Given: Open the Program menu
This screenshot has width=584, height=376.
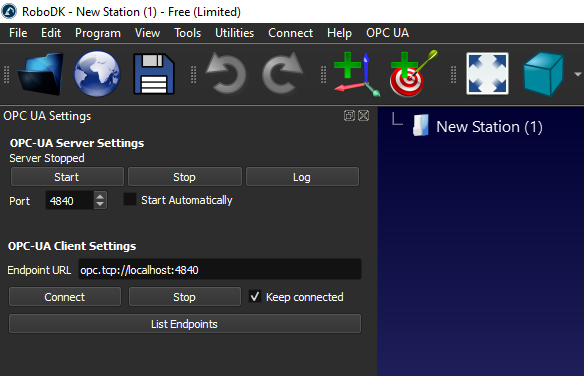Looking at the screenshot, I should point(98,33).
